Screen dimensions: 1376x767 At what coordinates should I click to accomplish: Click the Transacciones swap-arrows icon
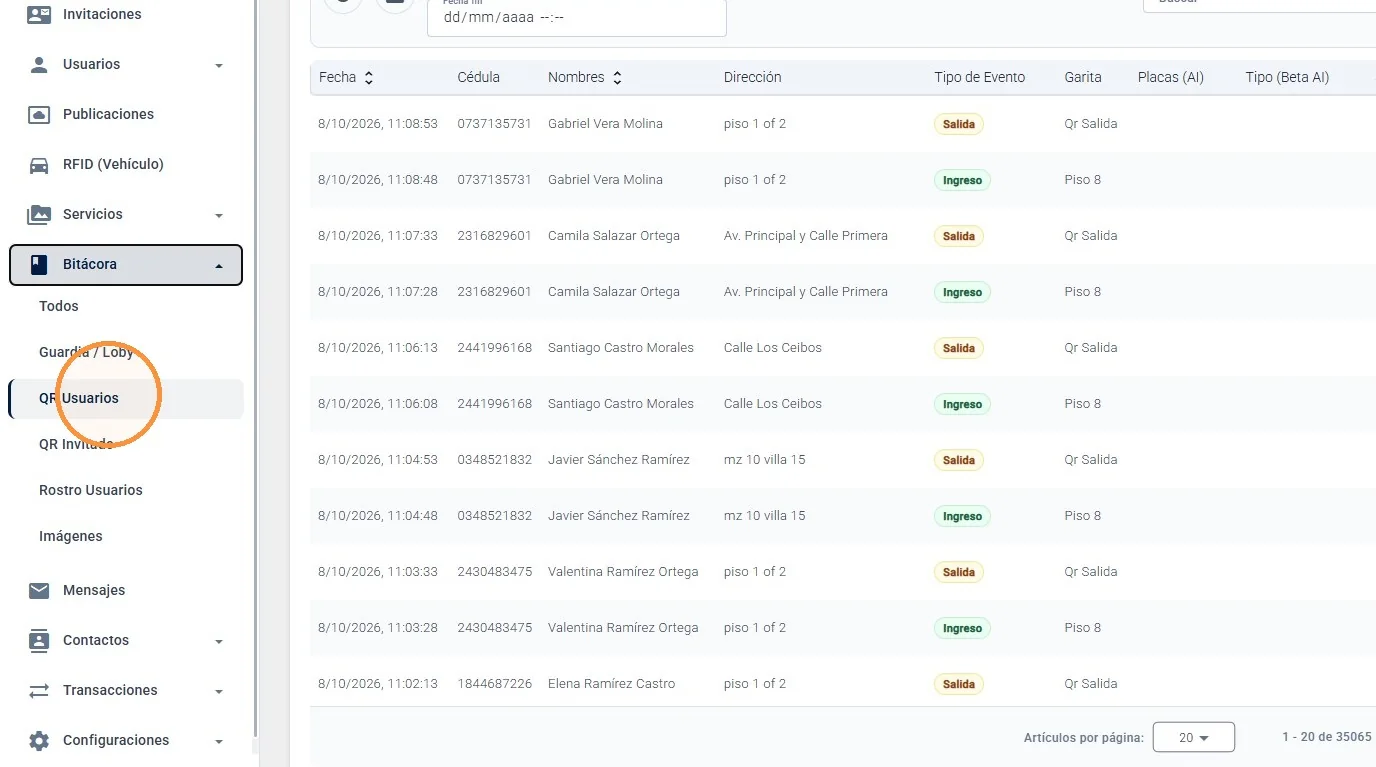[x=39, y=690]
